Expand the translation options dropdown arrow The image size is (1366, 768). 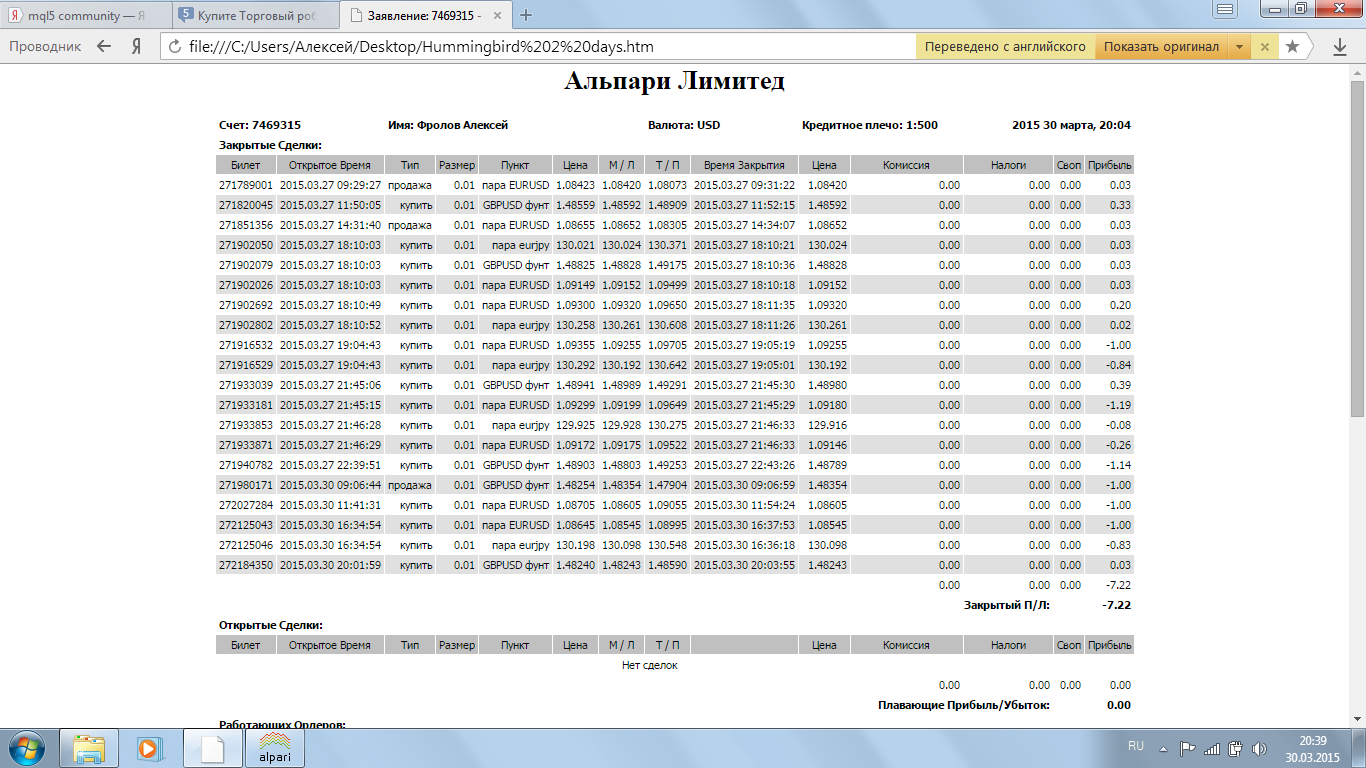click(1239, 47)
